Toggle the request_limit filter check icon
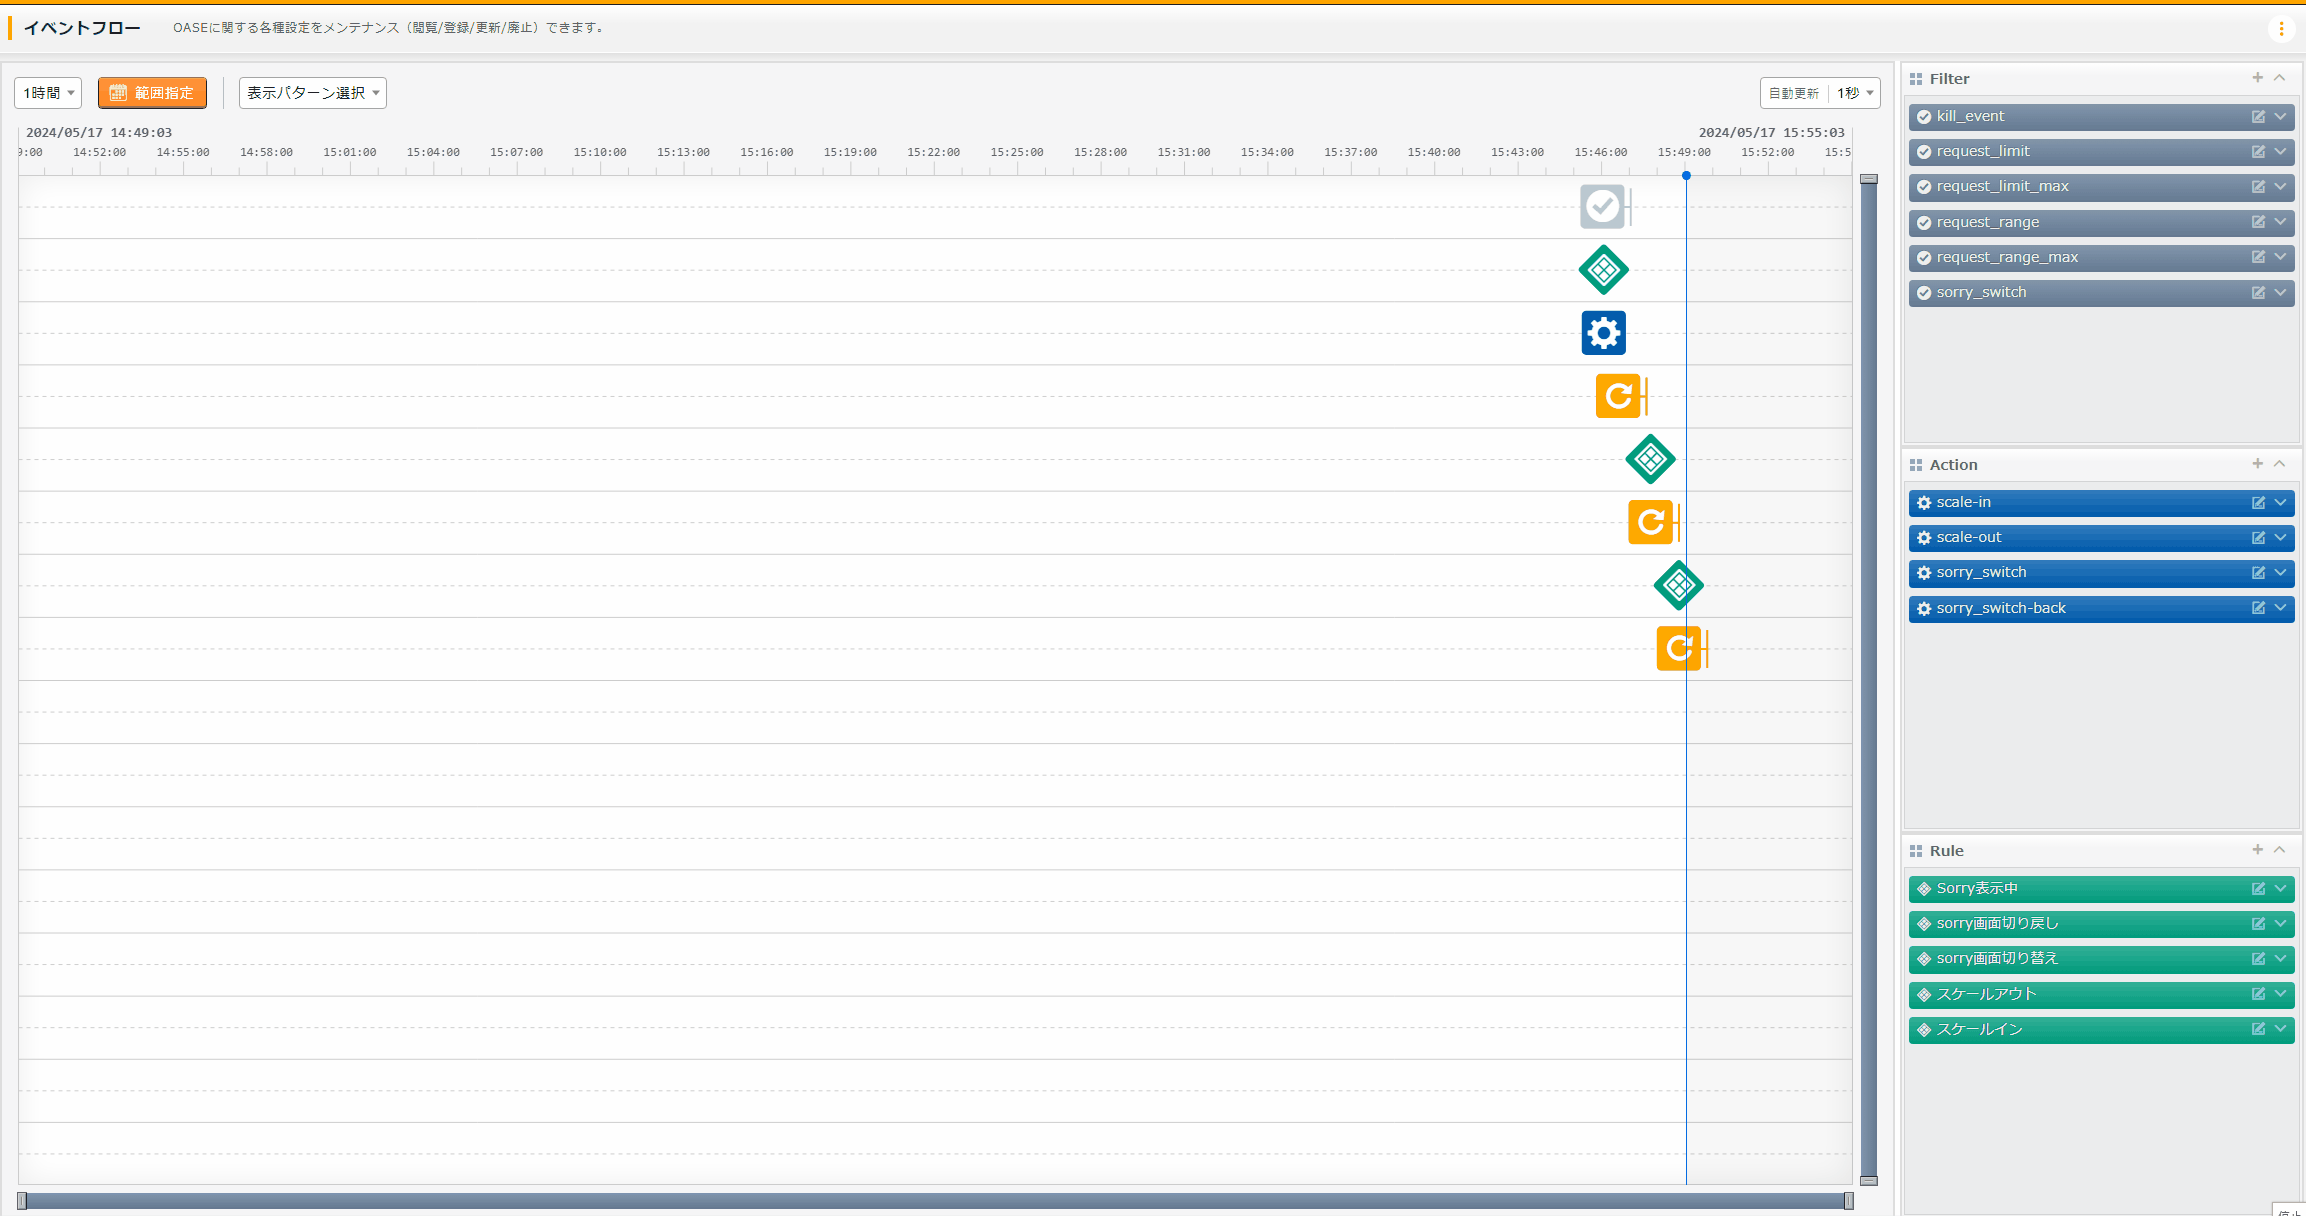2306x1216 pixels. tap(1924, 152)
